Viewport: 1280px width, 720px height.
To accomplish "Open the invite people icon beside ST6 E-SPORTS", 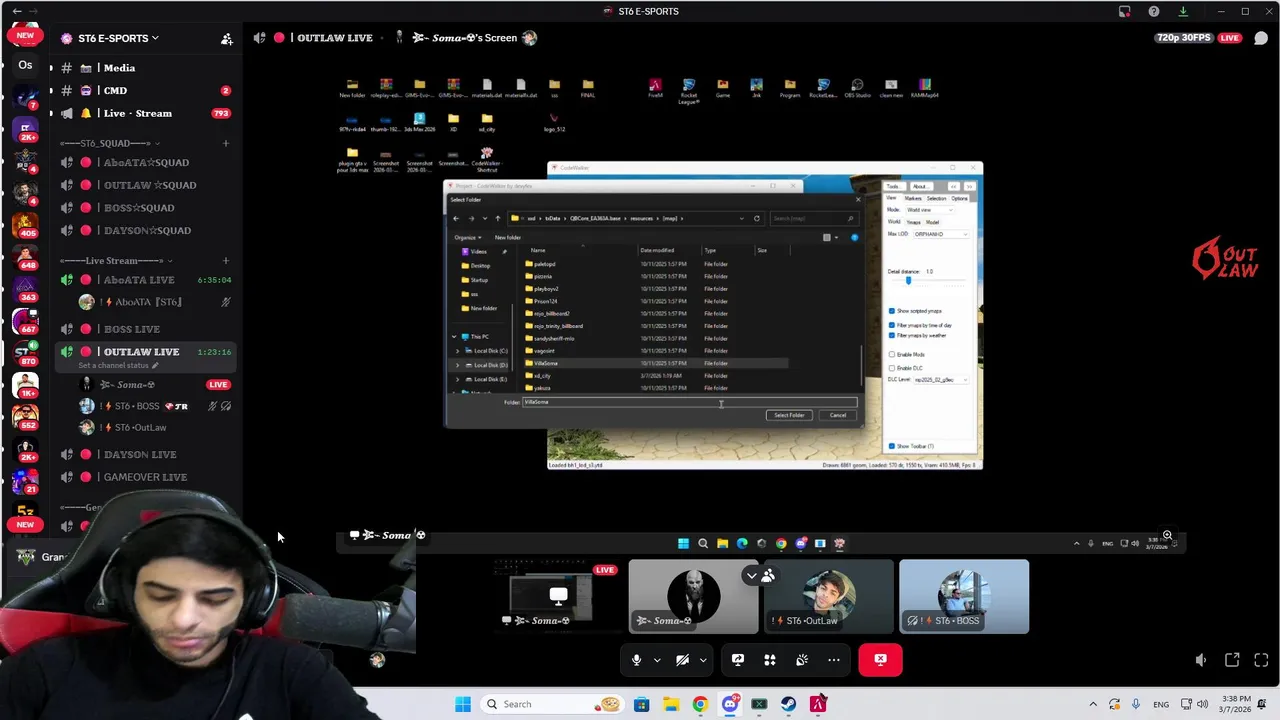I will [x=227, y=38].
